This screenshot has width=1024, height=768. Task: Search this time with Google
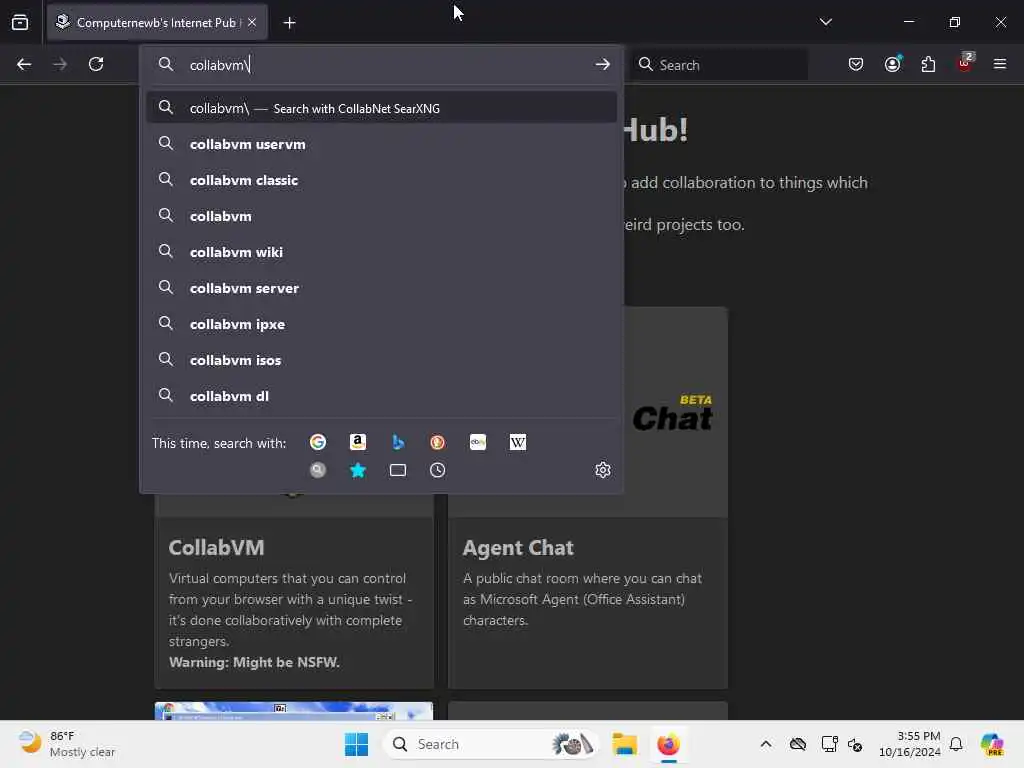click(318, 442)
